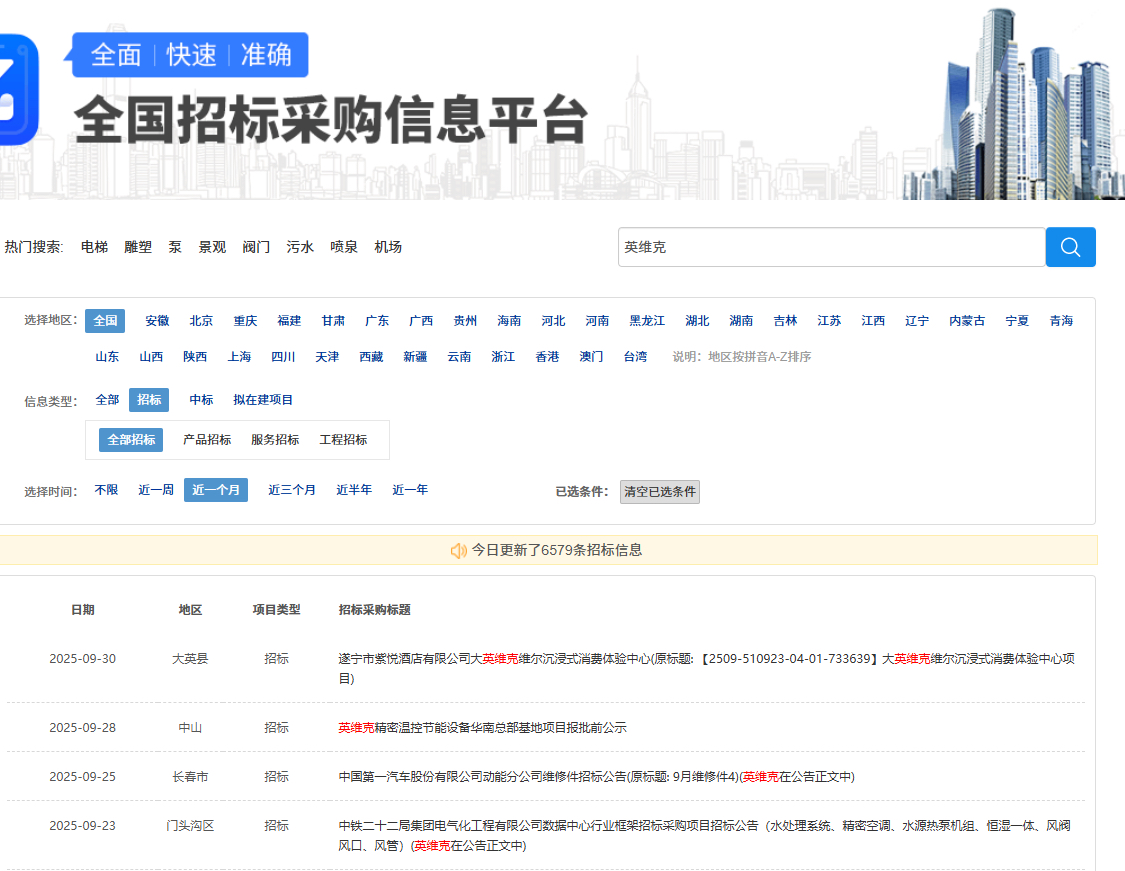Select region 四川
Image resolution: width=1125 pixels, height=871 pixels.
click(x=283, y=357)
